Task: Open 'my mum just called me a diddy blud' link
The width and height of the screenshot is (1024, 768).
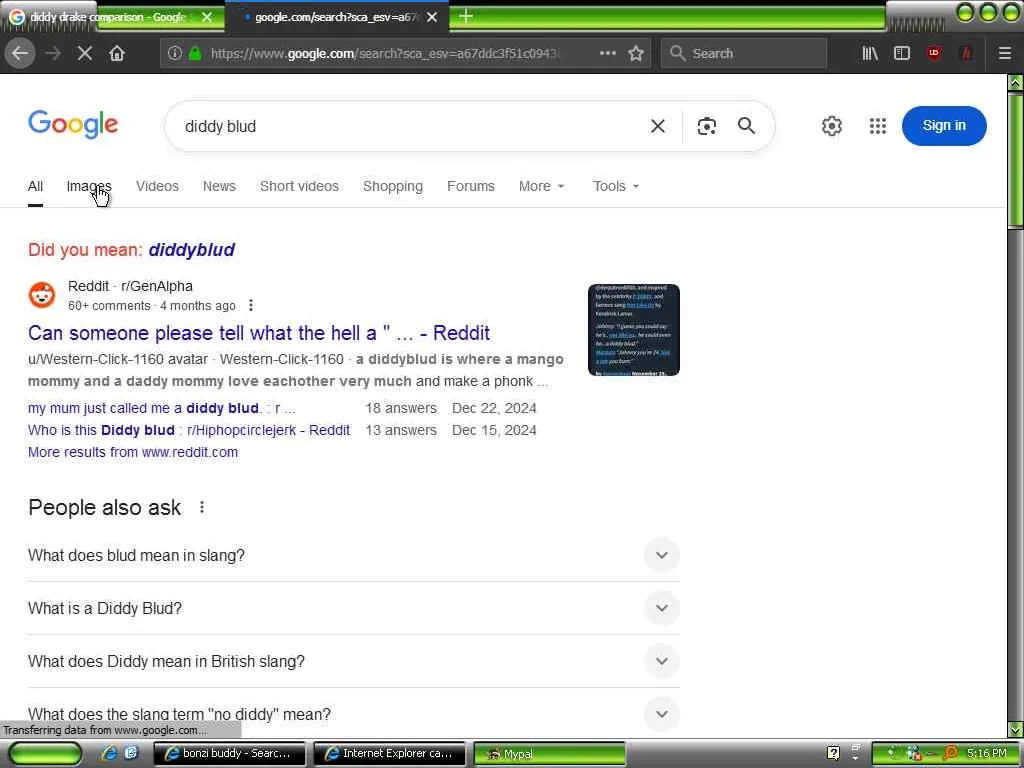Action: [x=162, y=408]
